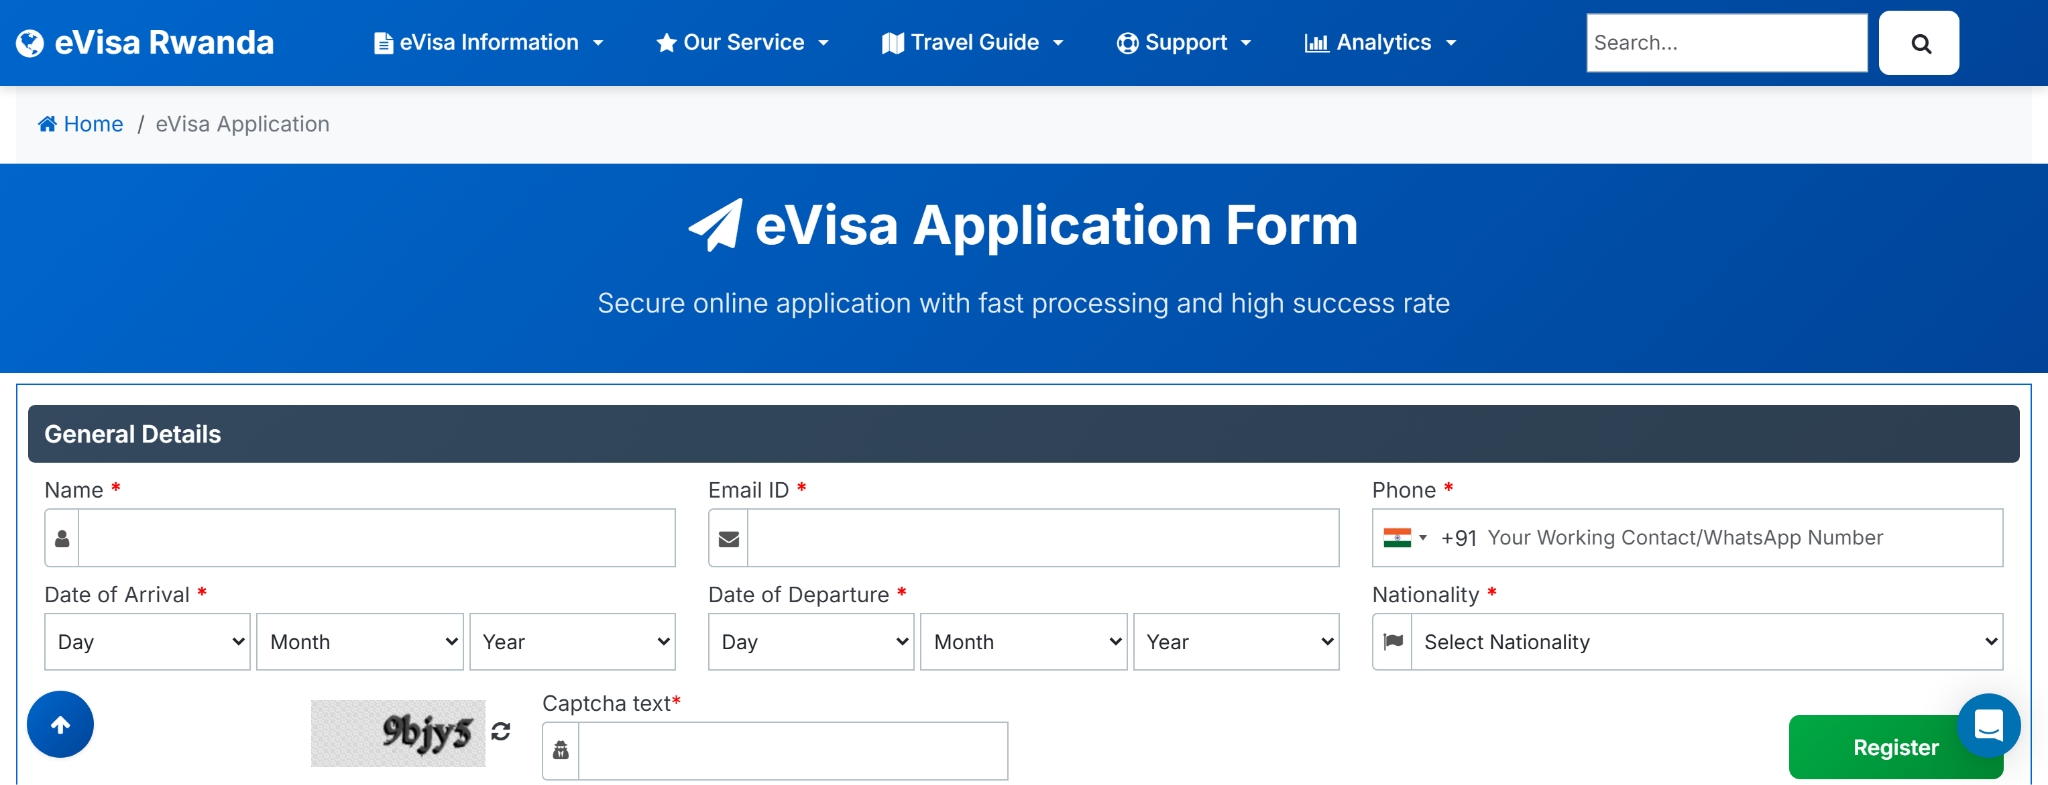Open the arrival Month dropdown
Image resolution: width=2048 pixels, height=785 pixels.
tap(360, 642)
